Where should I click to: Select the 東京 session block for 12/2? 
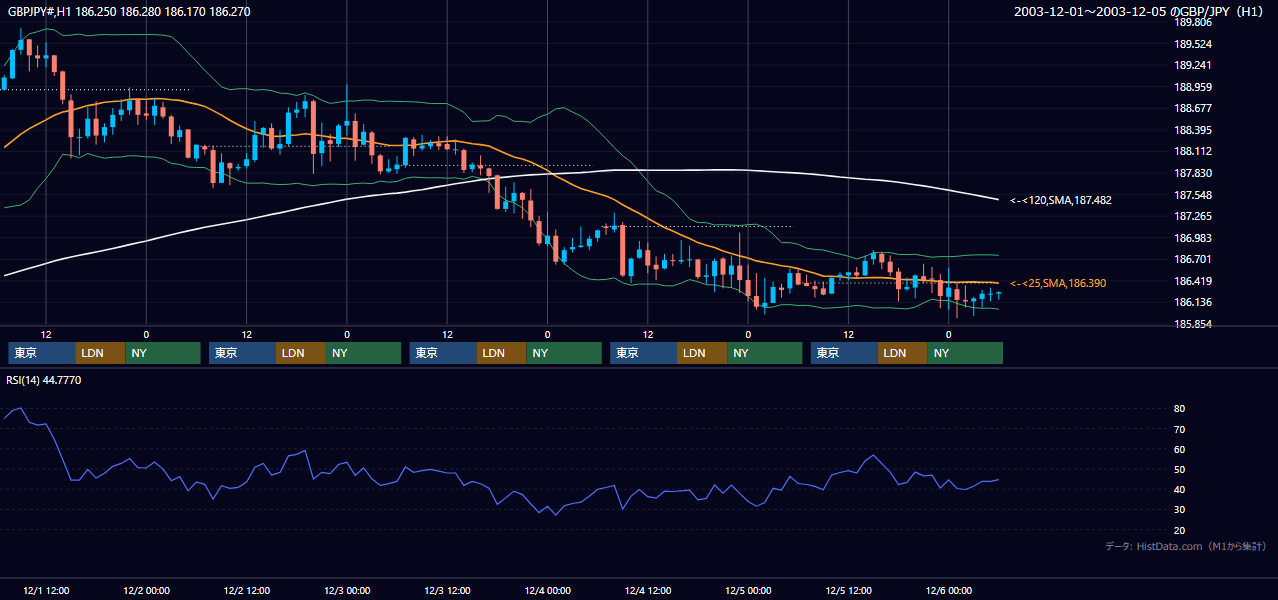pyautogui.click(x=243, y=353)
